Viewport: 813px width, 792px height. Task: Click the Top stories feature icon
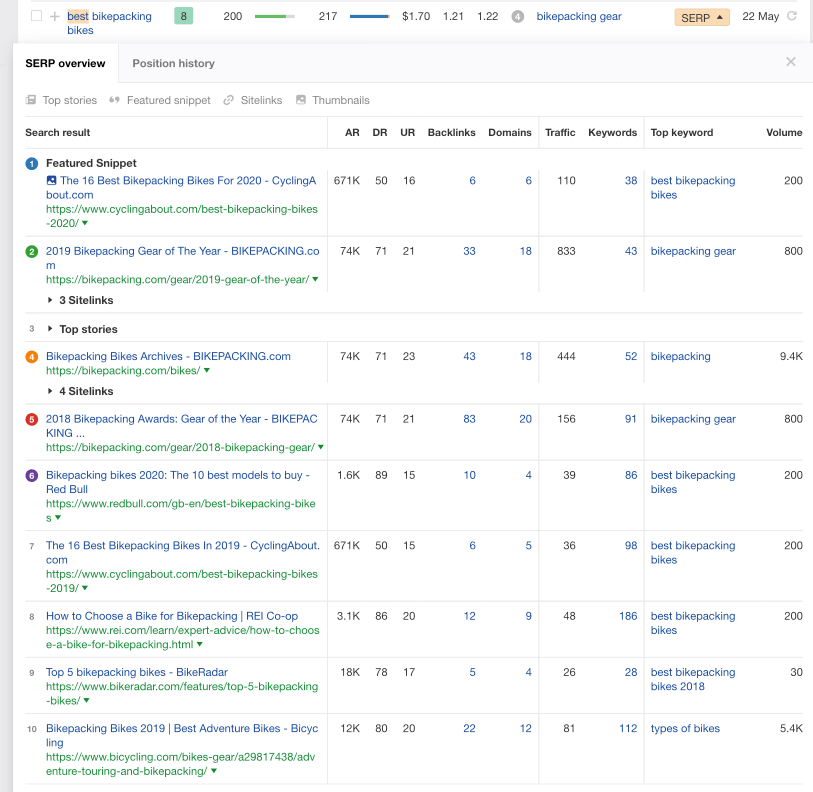coord(31,100)
